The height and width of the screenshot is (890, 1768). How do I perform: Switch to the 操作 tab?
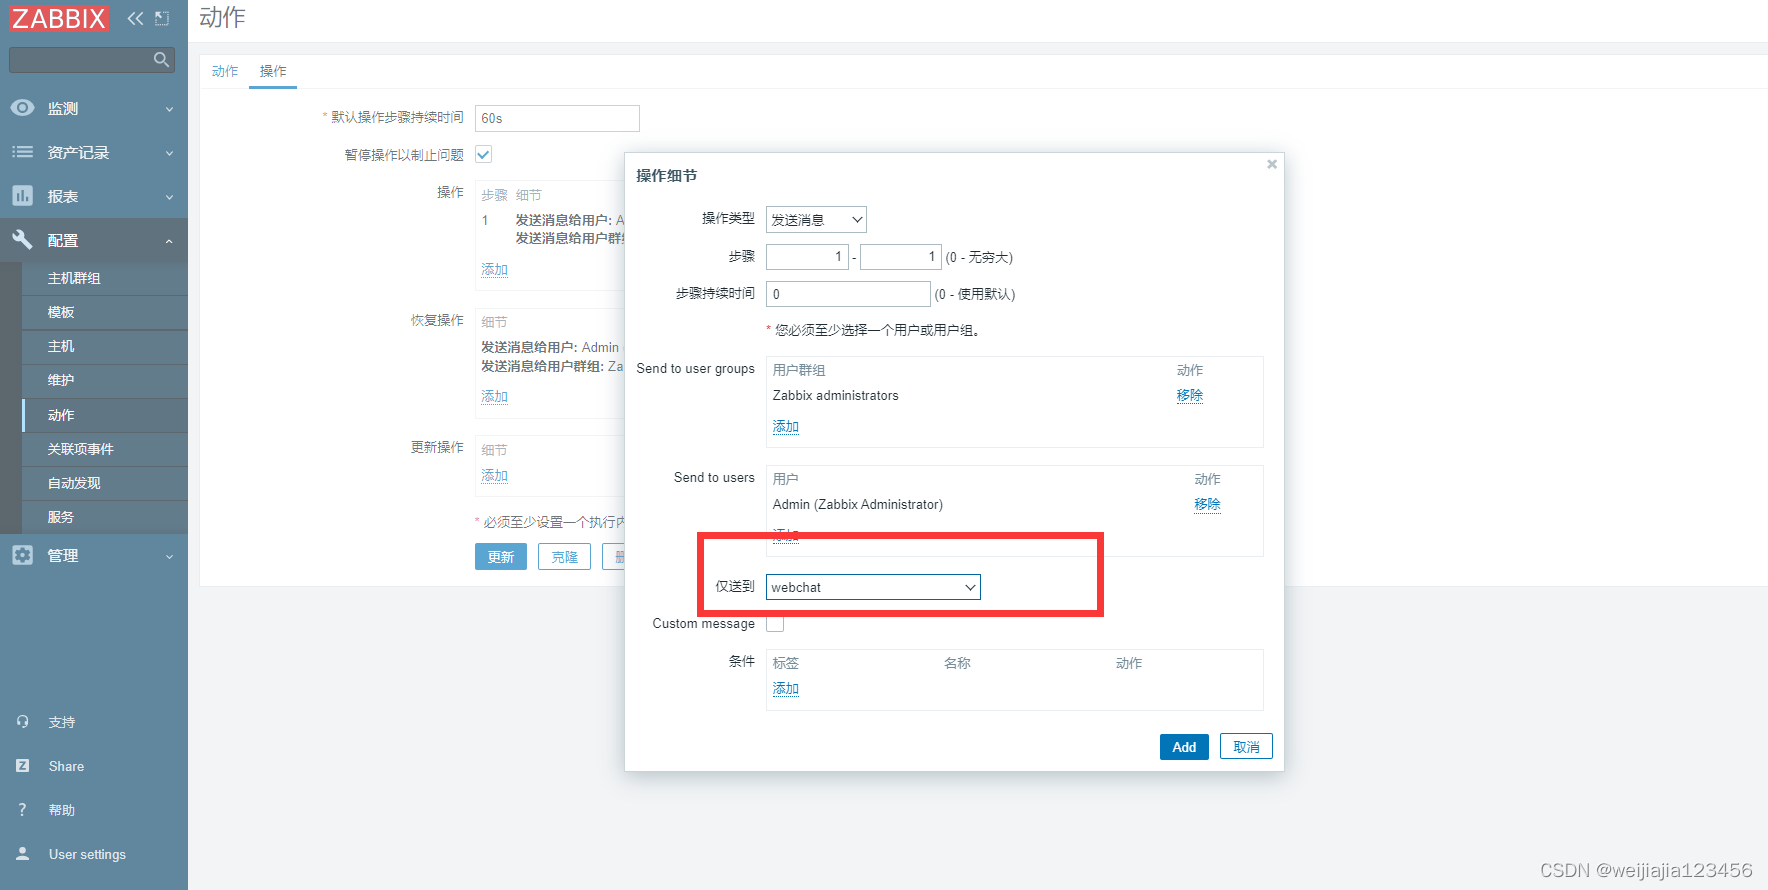pyautogui.click(x=273, y=71)
